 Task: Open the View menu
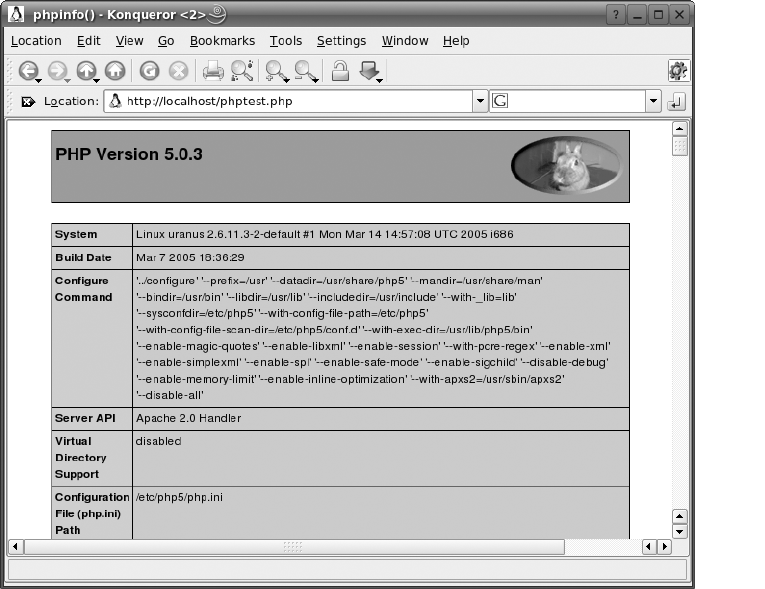point(129,41)
